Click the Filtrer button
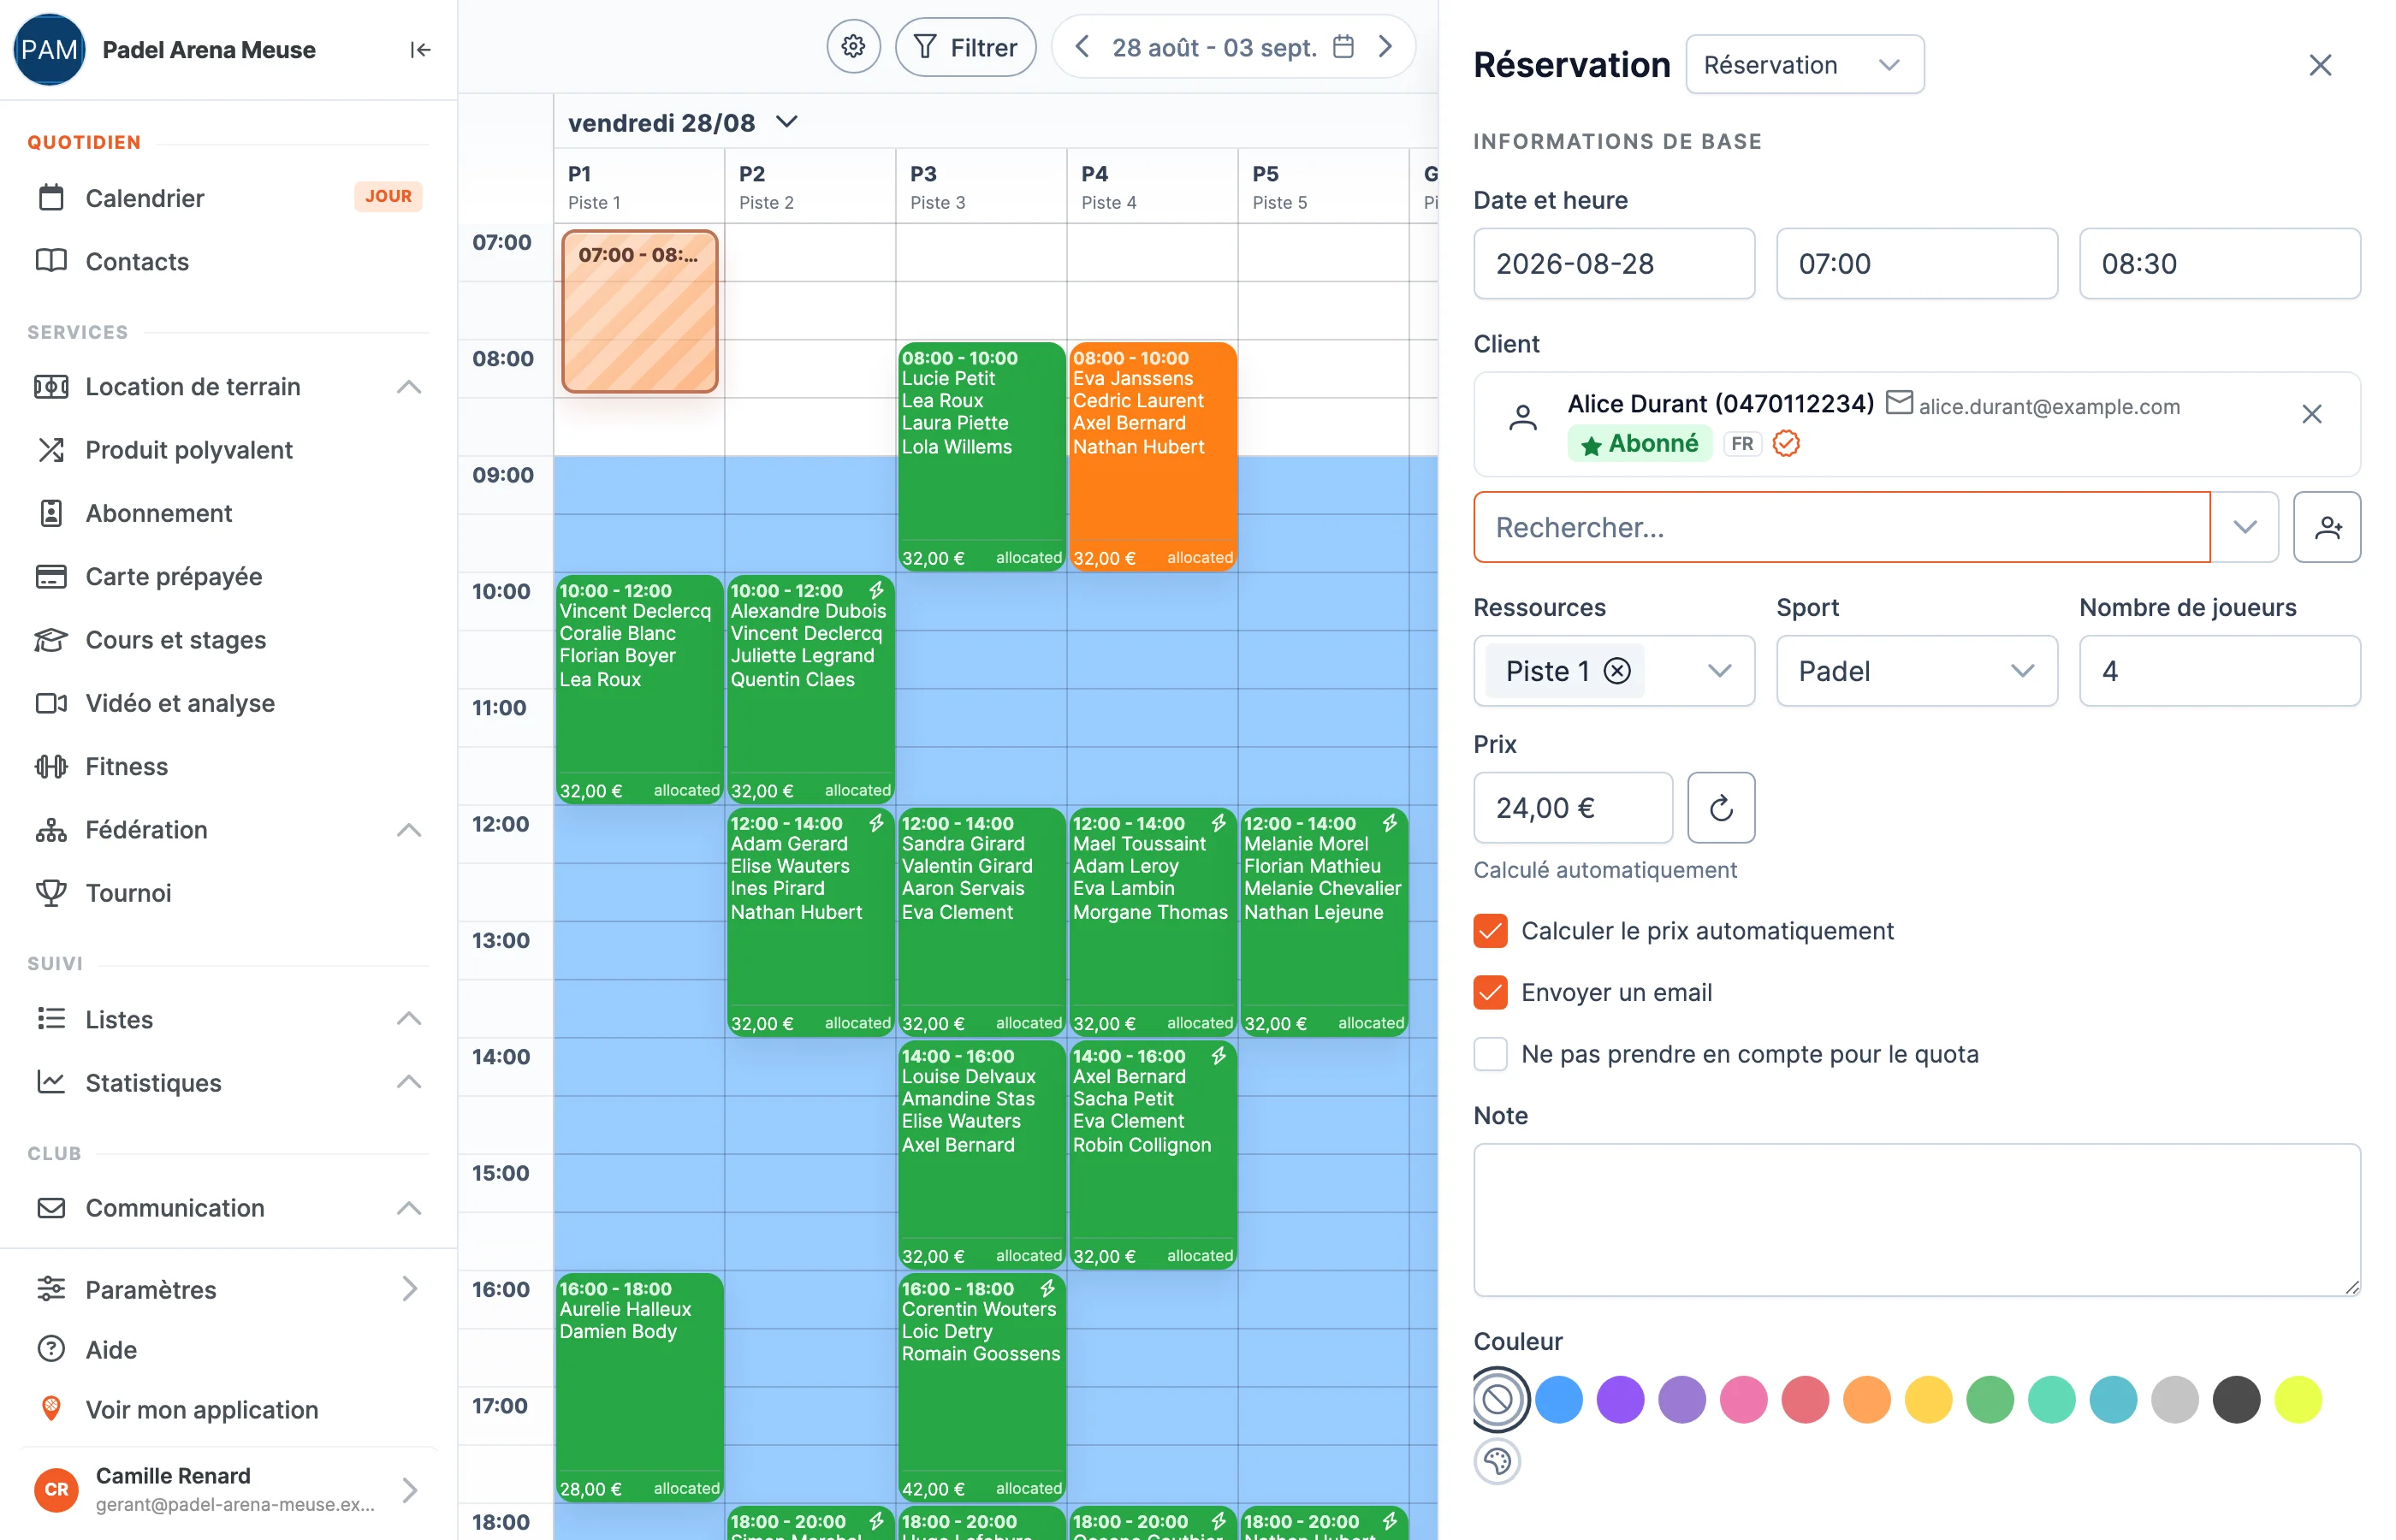Image resolution: width=2396 pixels, height=1540 pixels. click(965, 47)
